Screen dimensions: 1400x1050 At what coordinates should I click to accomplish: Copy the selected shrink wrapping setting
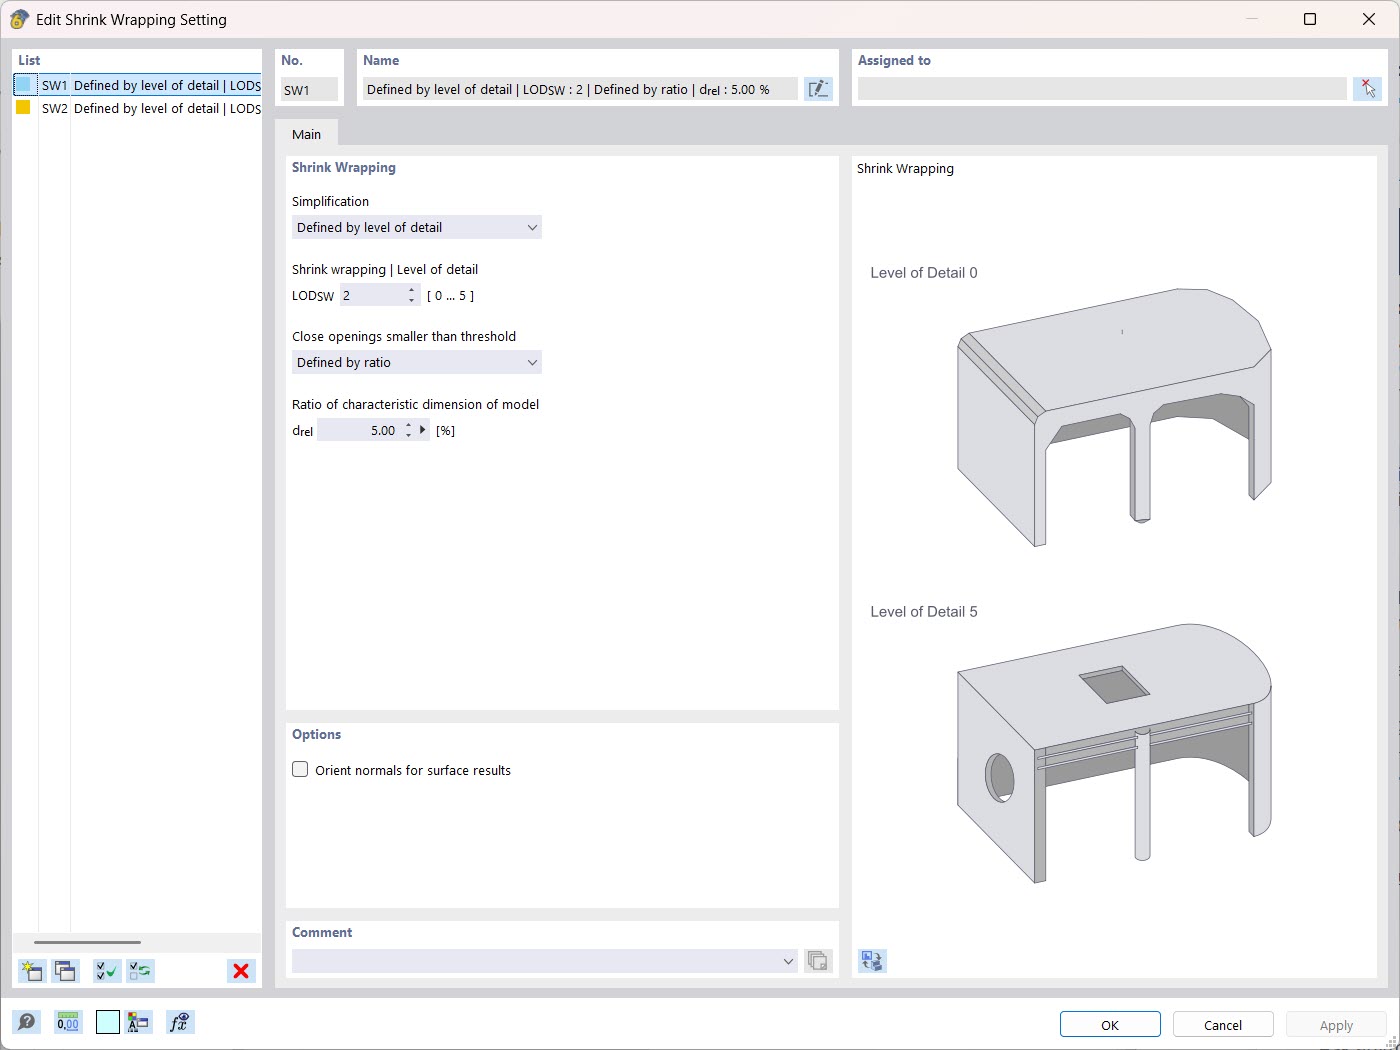coord(65,970)
